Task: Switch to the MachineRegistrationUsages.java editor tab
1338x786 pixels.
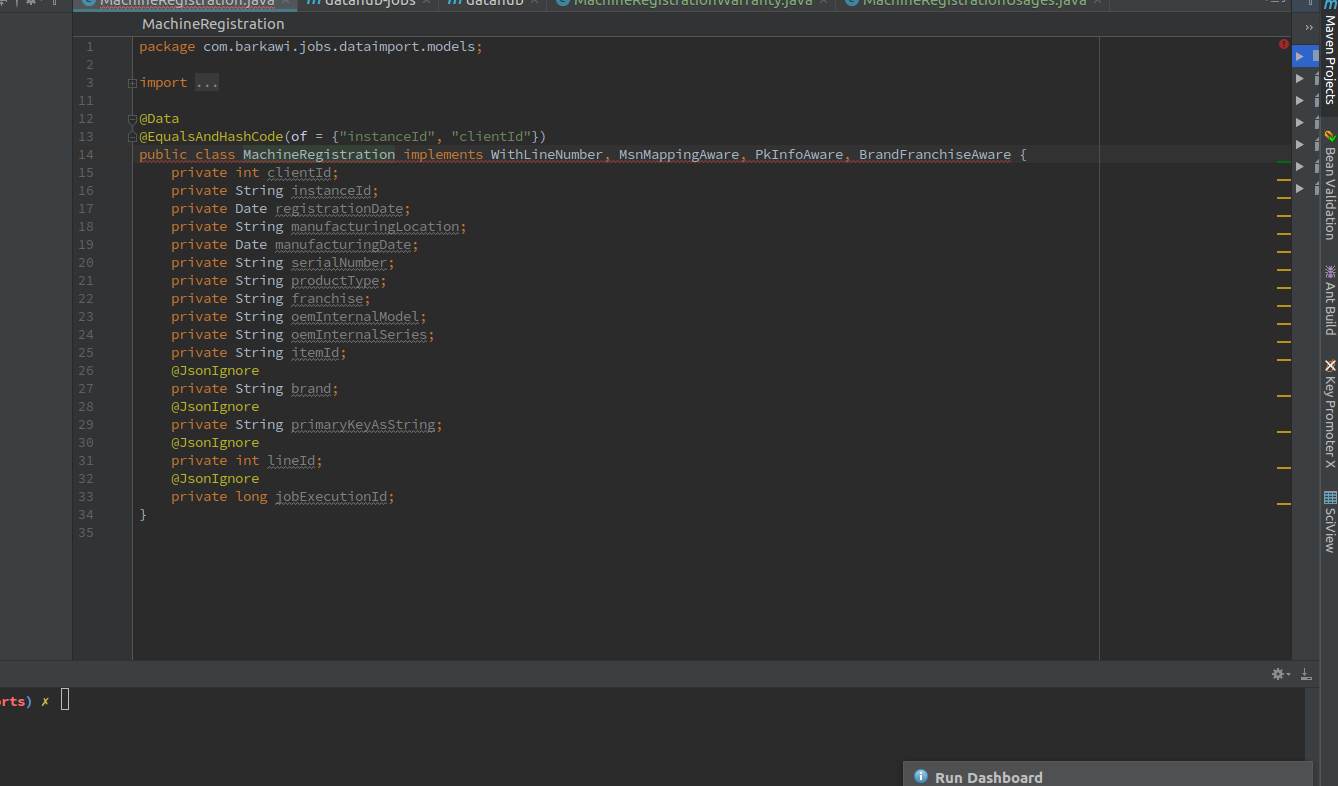Action: (x=973, y=3)
